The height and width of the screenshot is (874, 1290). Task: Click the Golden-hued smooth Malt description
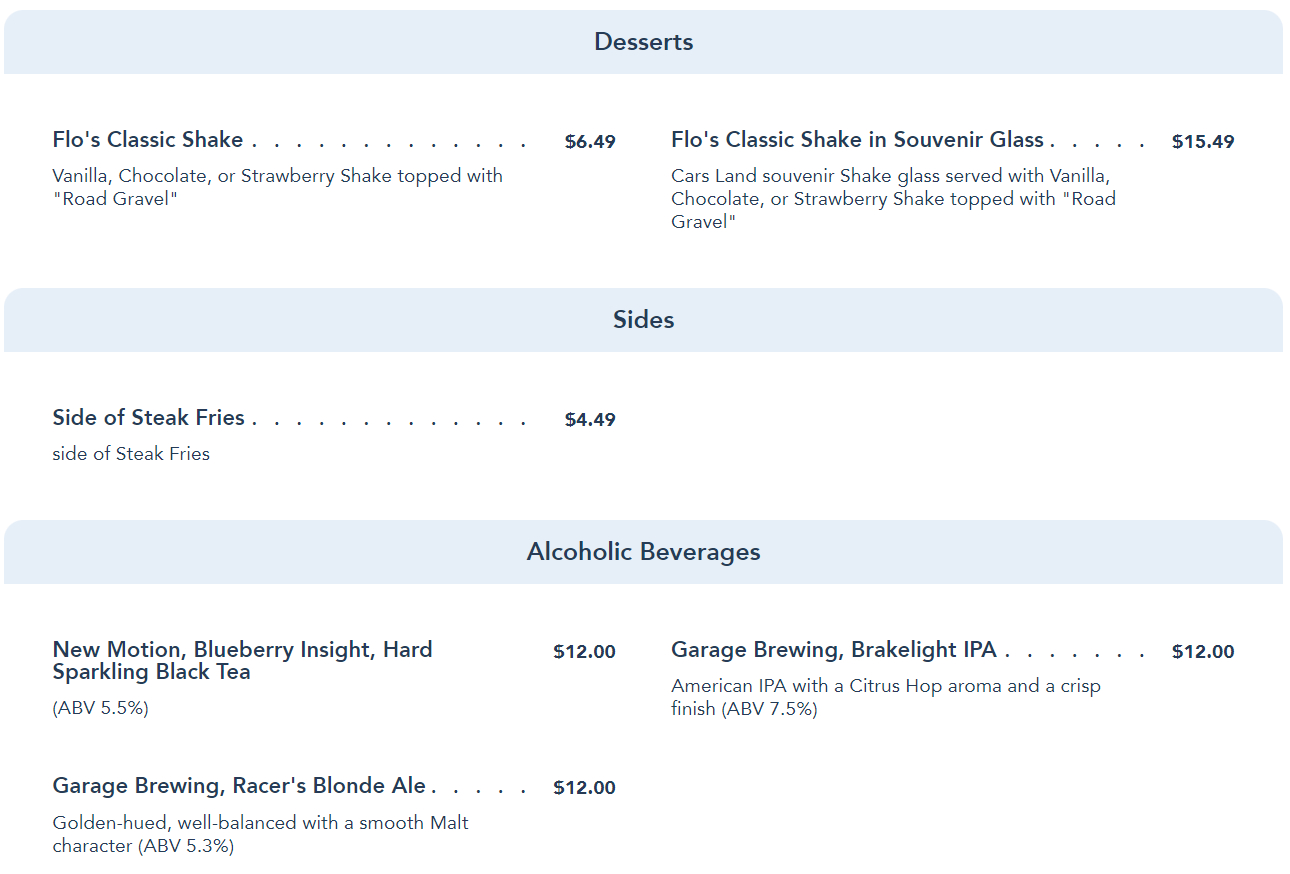(260, 834)
